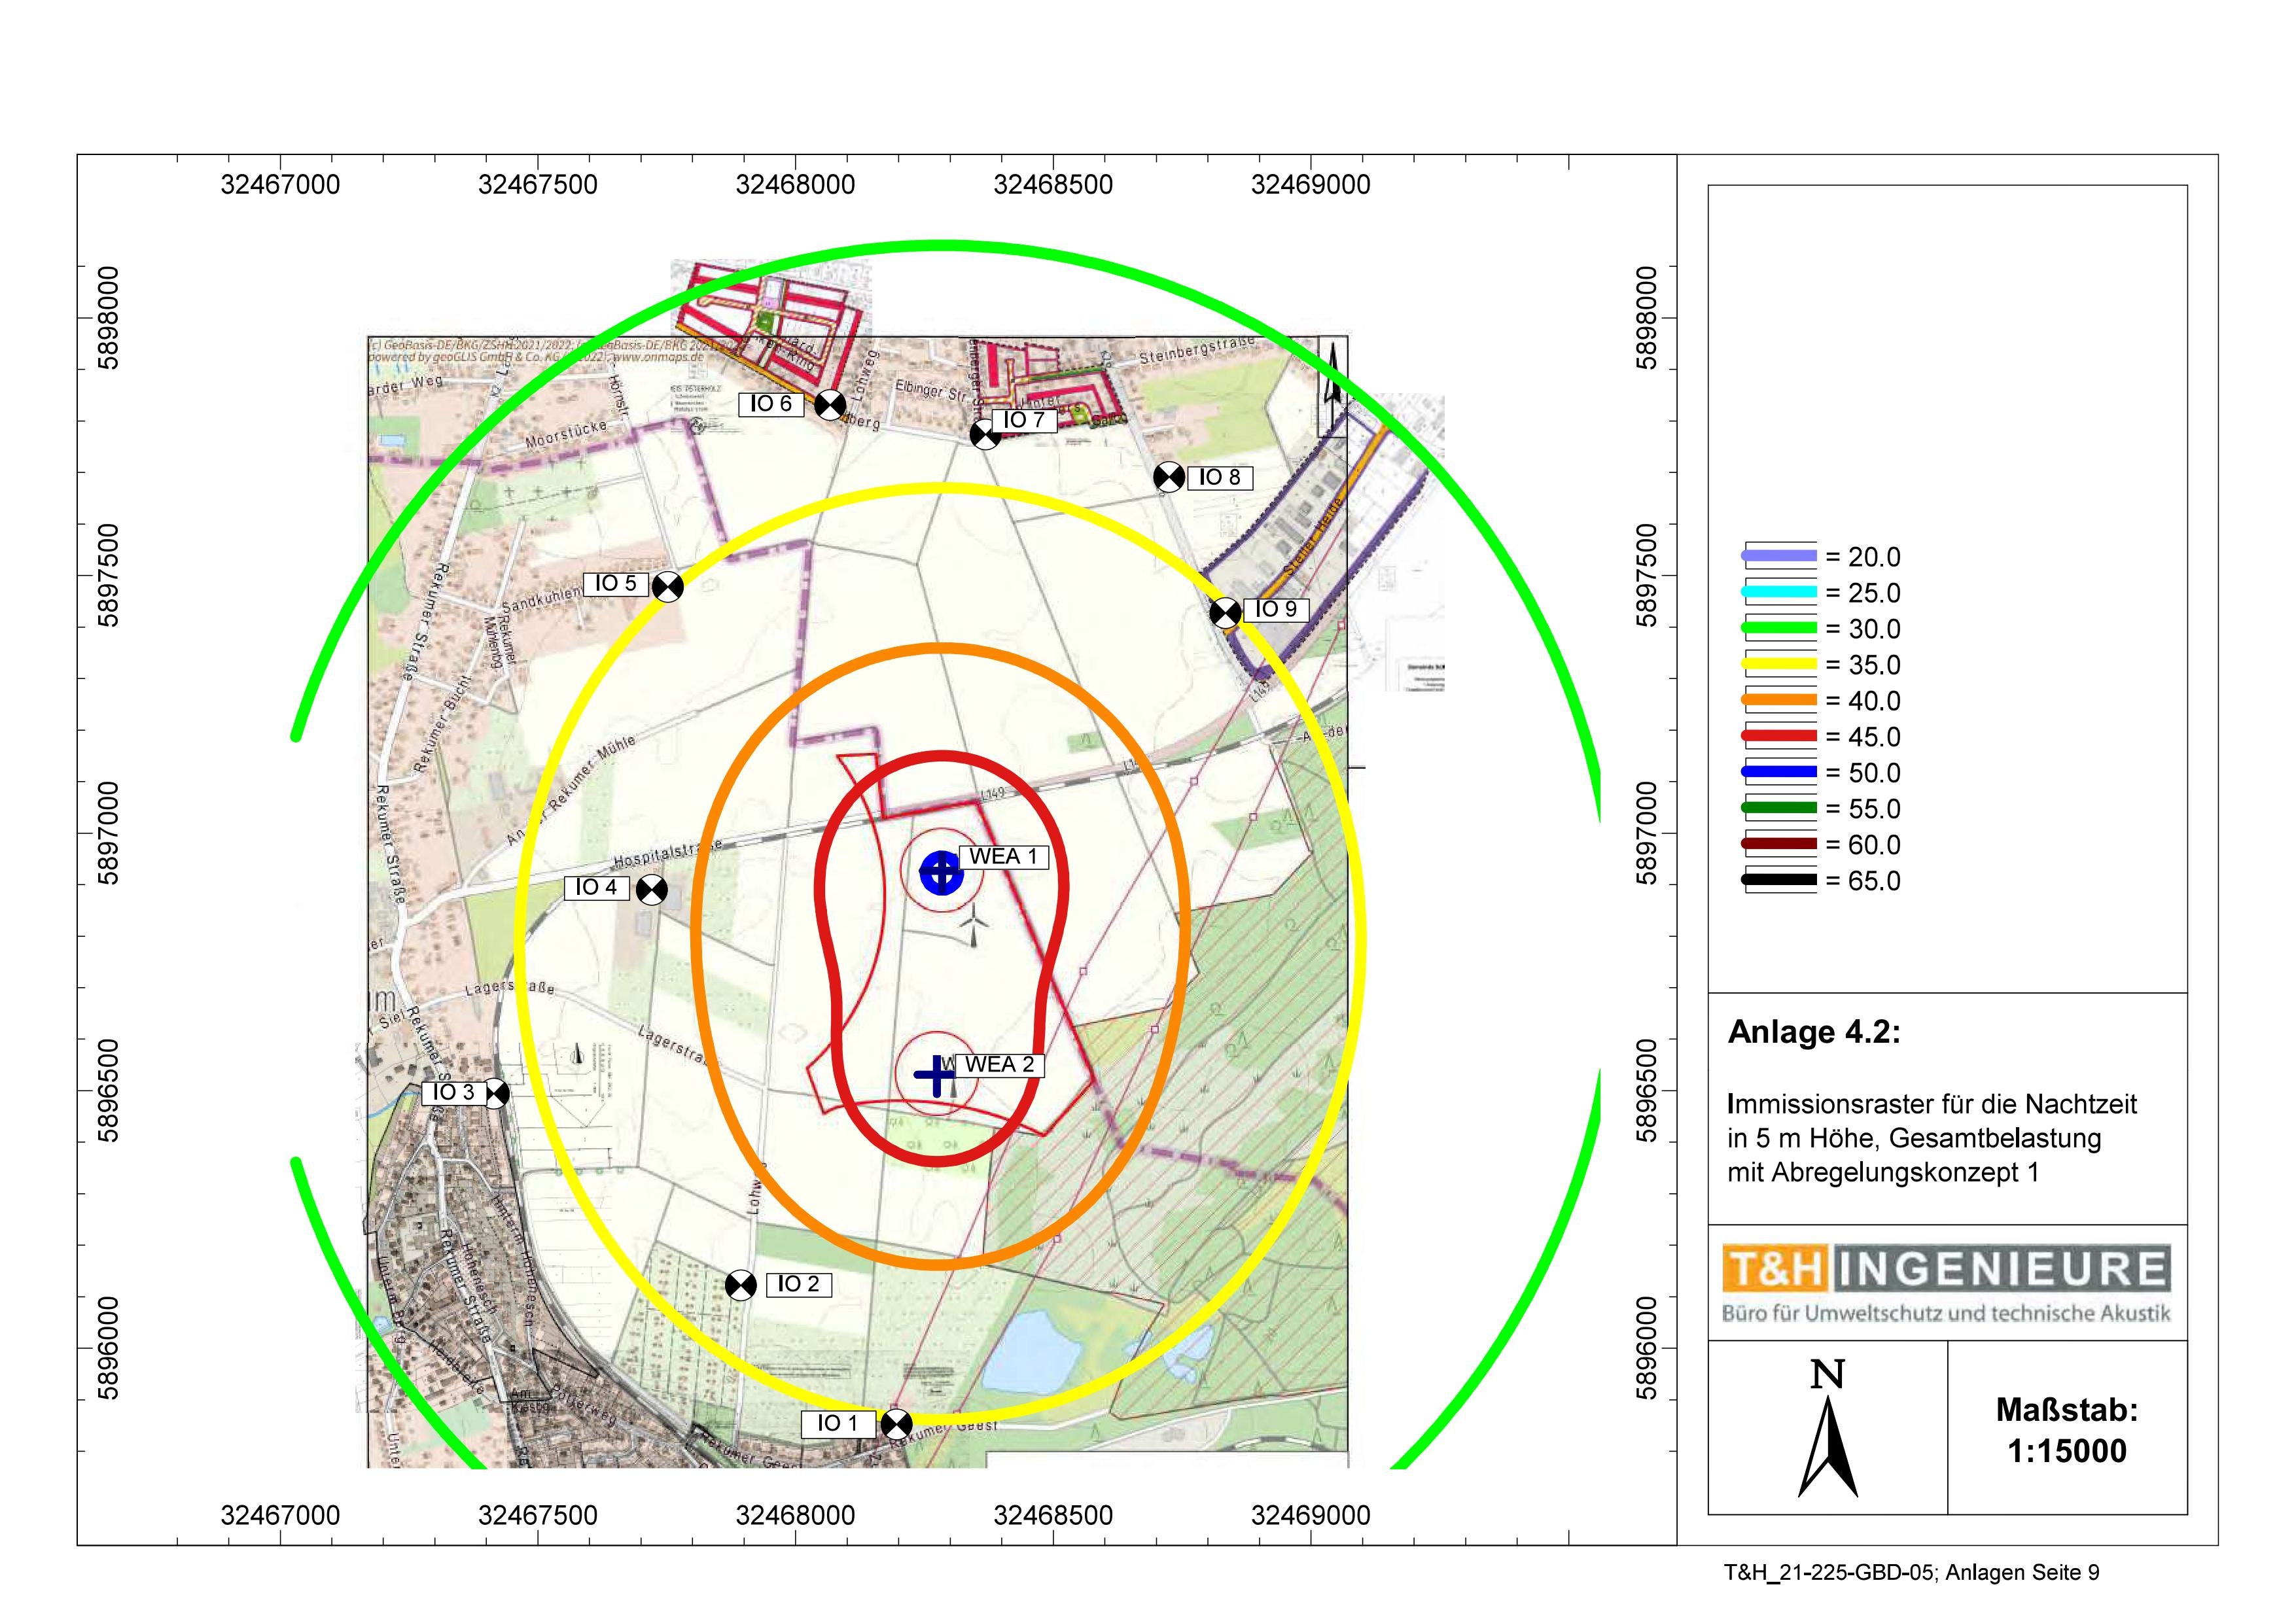Click the IO 5 receptor point marker

point(667,586)
